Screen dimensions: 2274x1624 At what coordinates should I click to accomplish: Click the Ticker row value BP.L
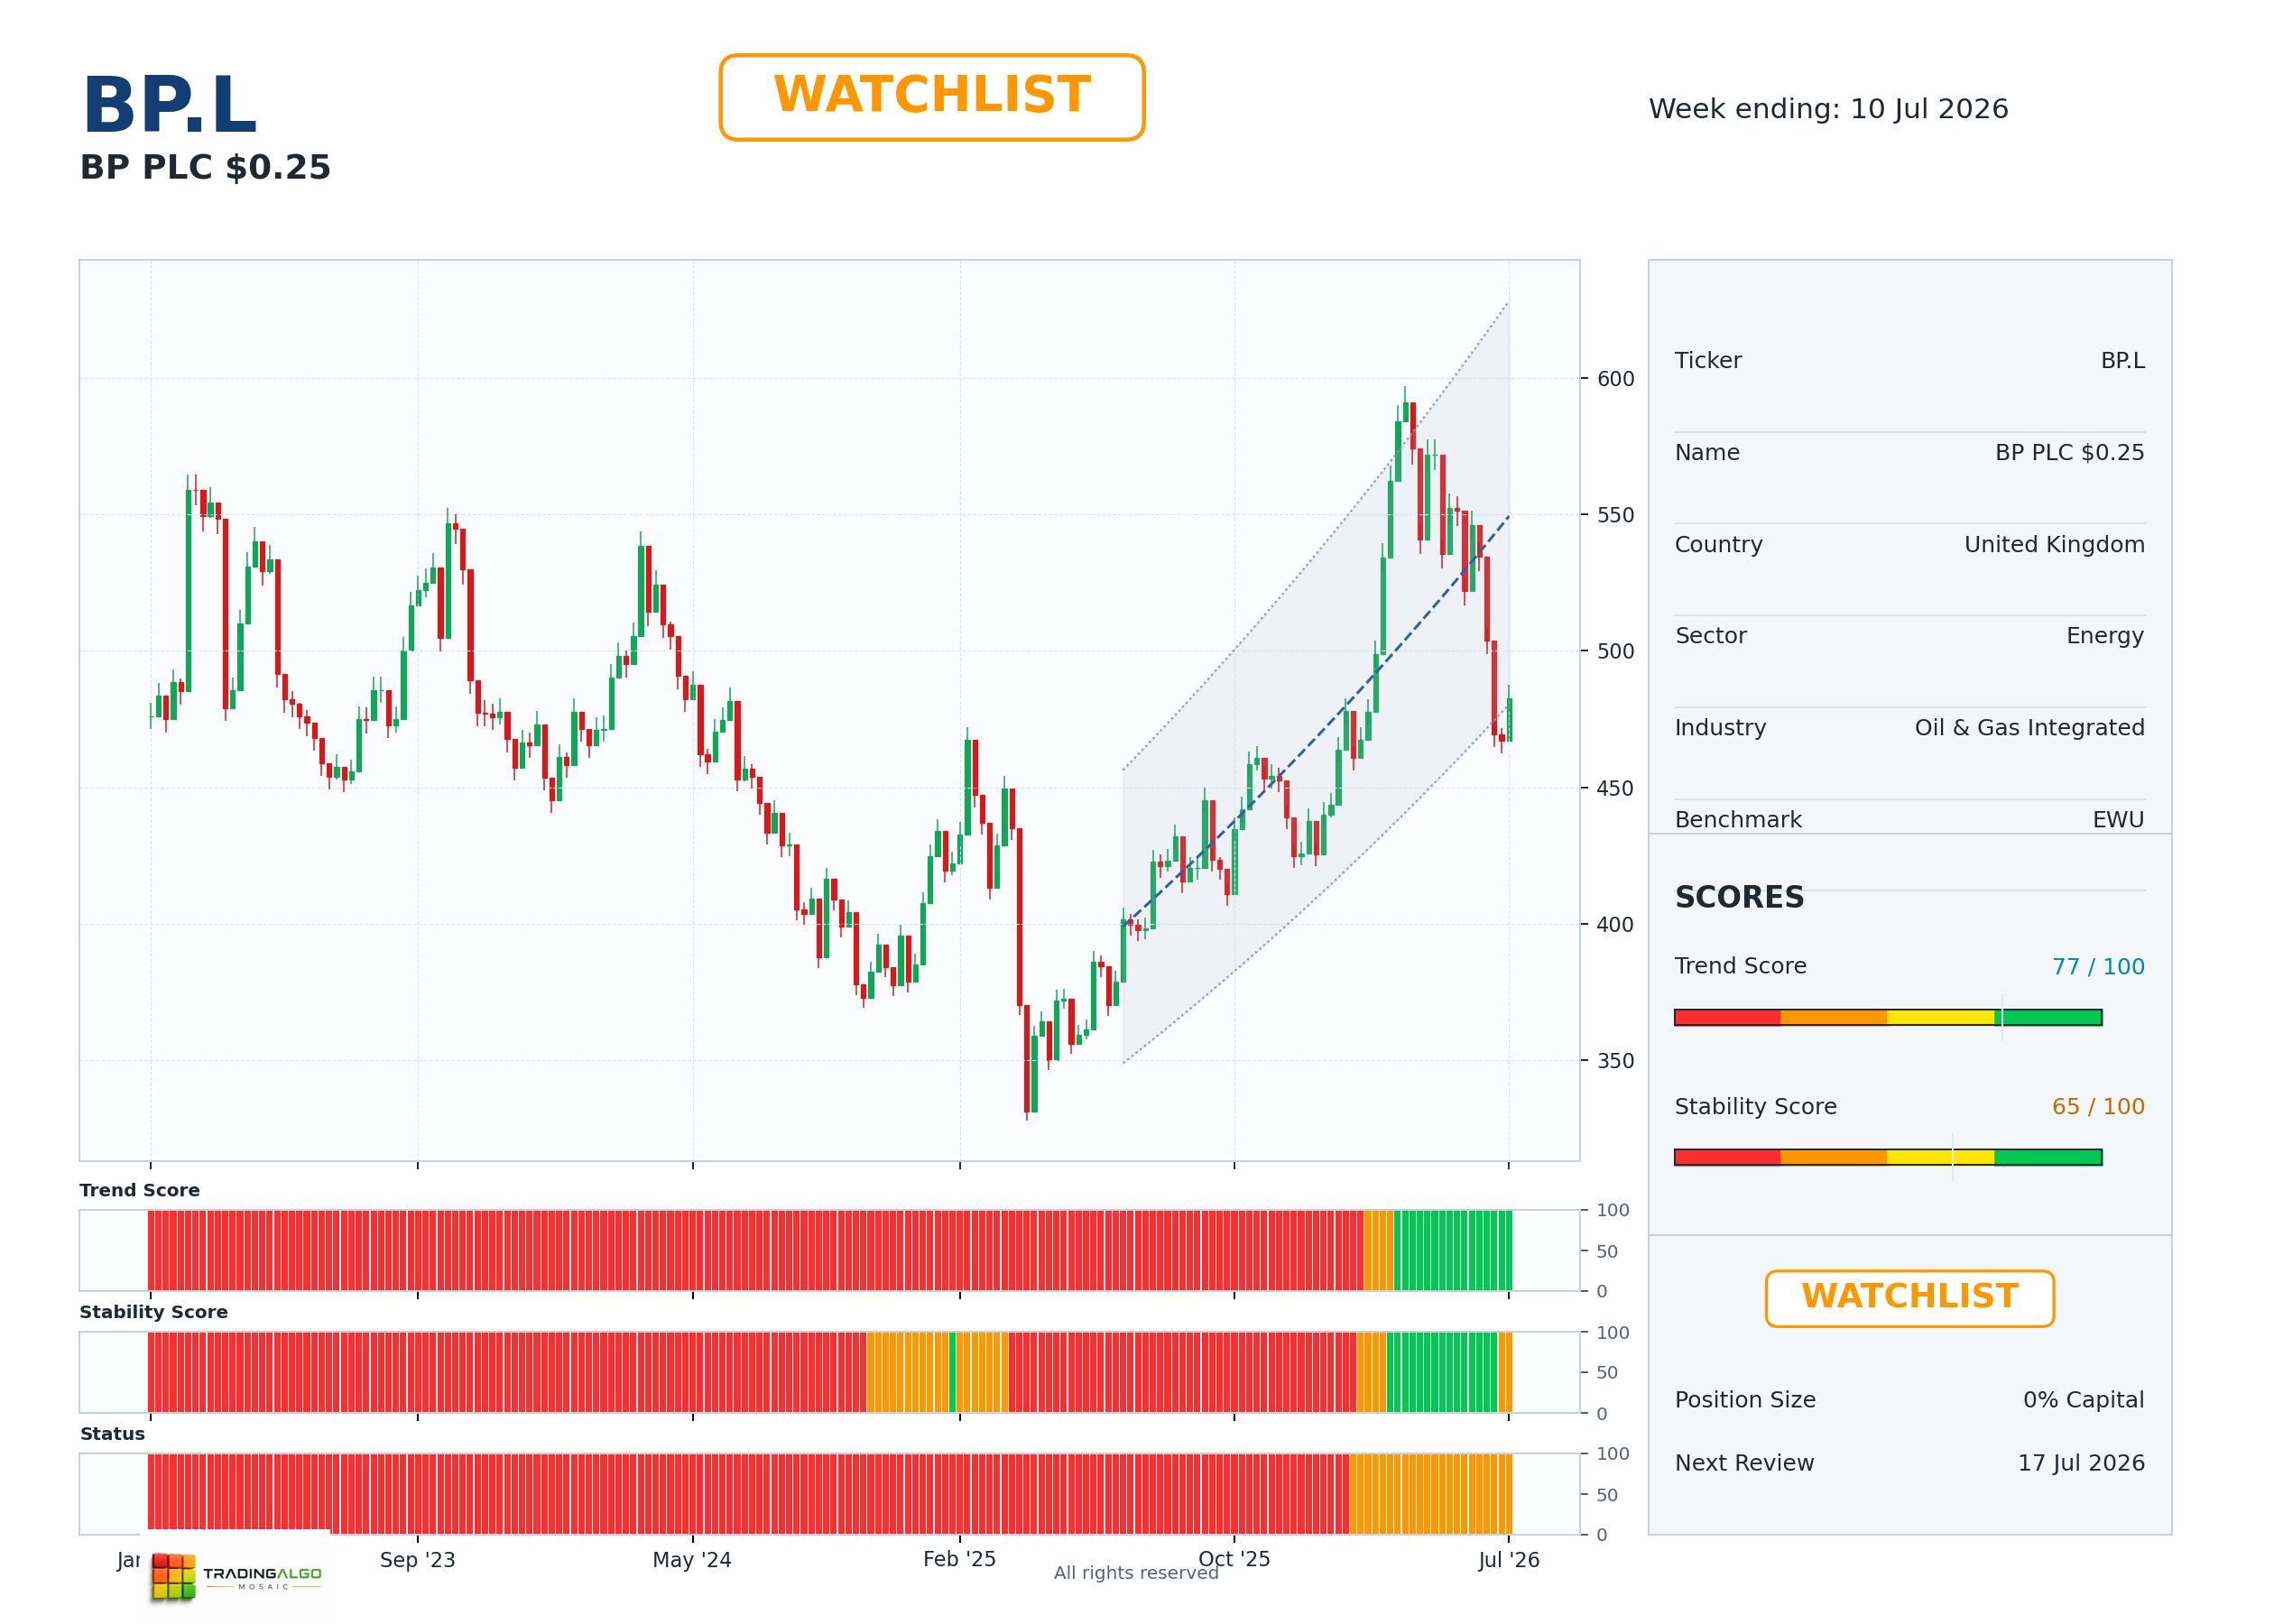(2122, 361)
